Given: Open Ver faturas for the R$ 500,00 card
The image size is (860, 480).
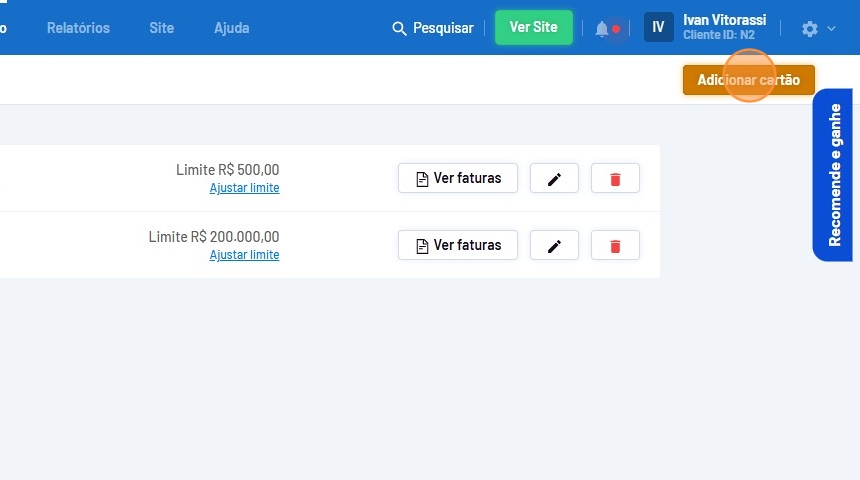Looking at the screenshot, I should (457, 178).
